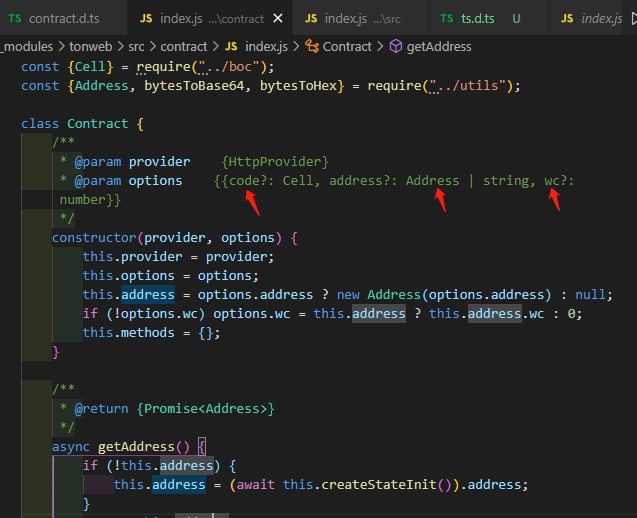Click the null literal in address line
This screenshot has width=637, height=518.
coord(590,295)
